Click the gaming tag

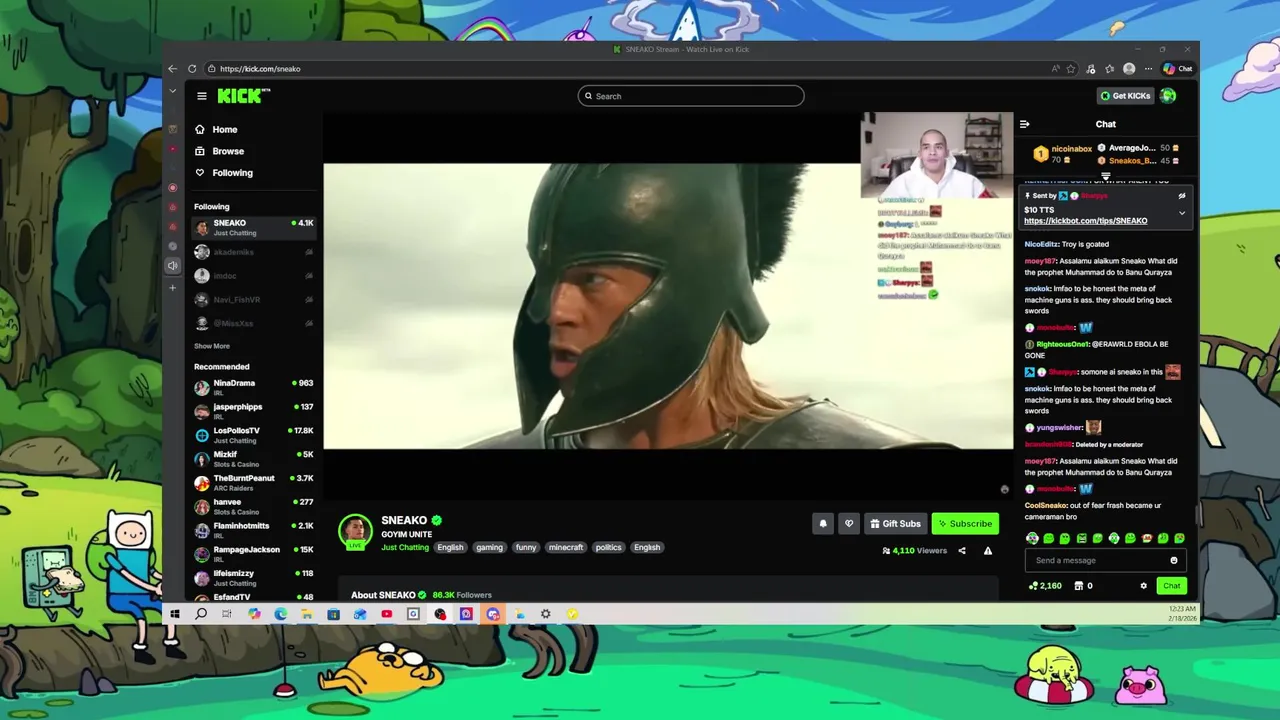tap(489, 547)
